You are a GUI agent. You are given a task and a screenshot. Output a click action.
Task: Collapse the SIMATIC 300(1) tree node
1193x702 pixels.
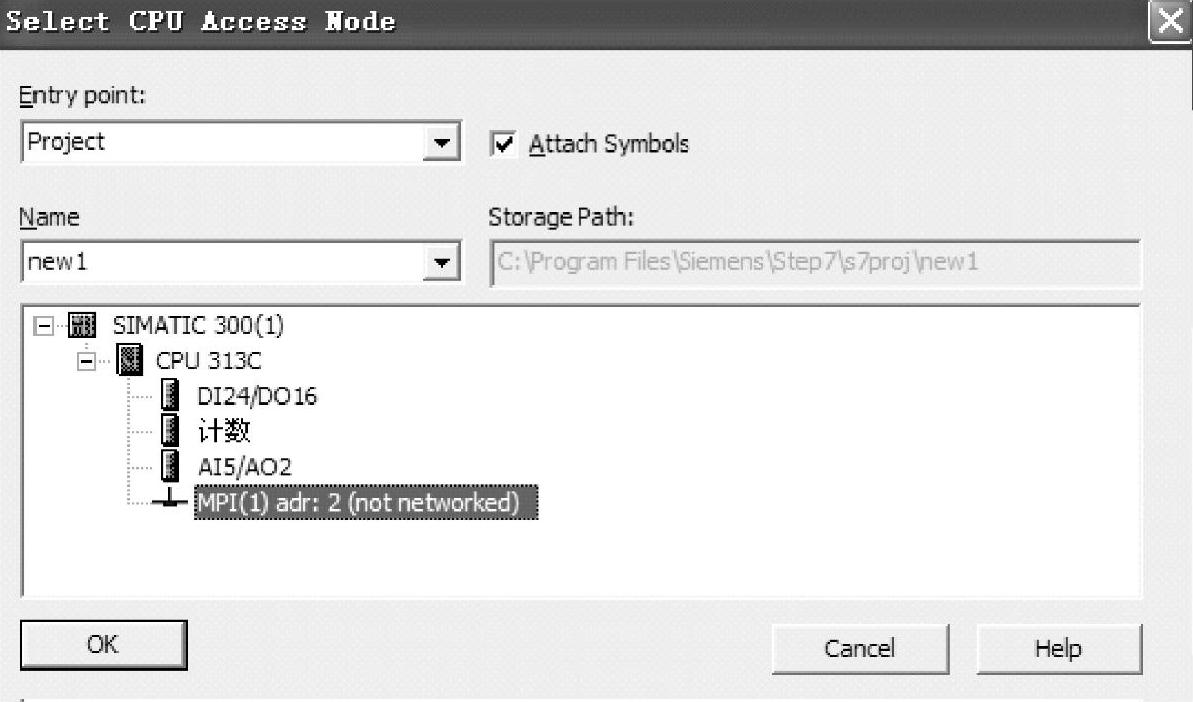point(42,326)
